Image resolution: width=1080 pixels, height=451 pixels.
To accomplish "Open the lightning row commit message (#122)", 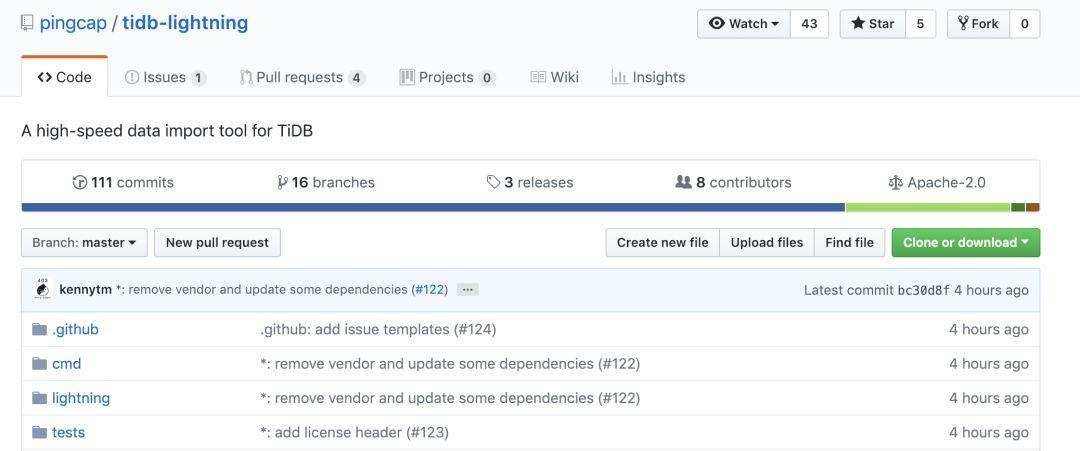I will tap(450, 398).
